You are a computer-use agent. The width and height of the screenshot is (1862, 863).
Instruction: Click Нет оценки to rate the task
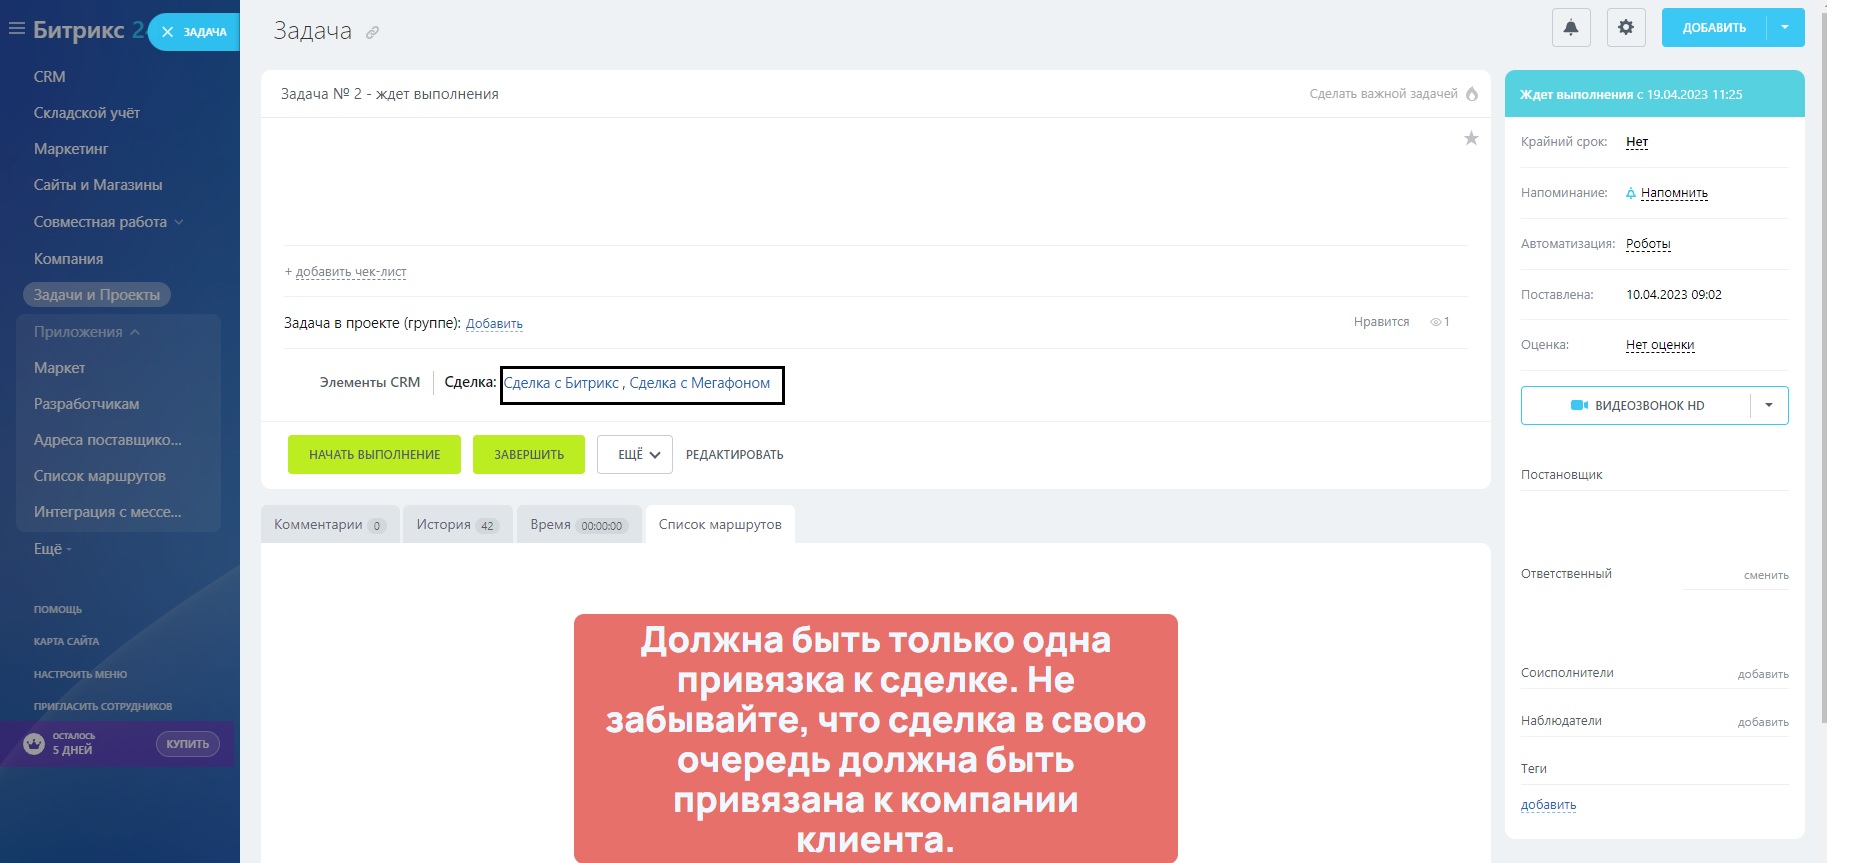click(x=1660, y=345)
